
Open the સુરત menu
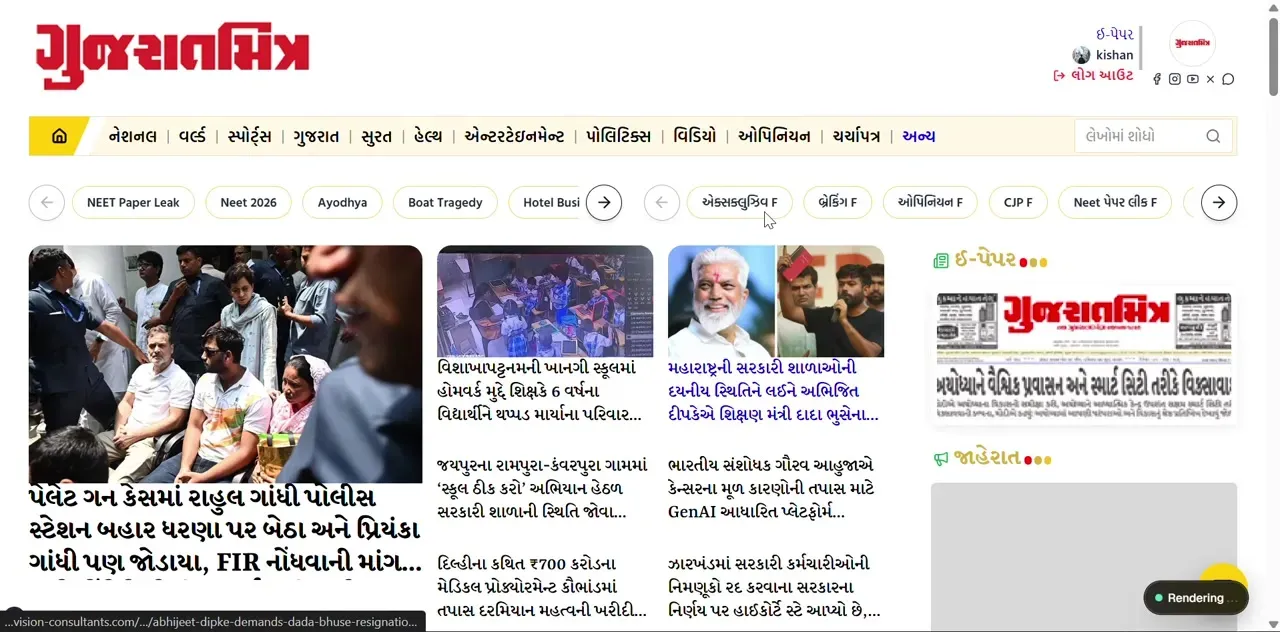(x=377, y=136)
